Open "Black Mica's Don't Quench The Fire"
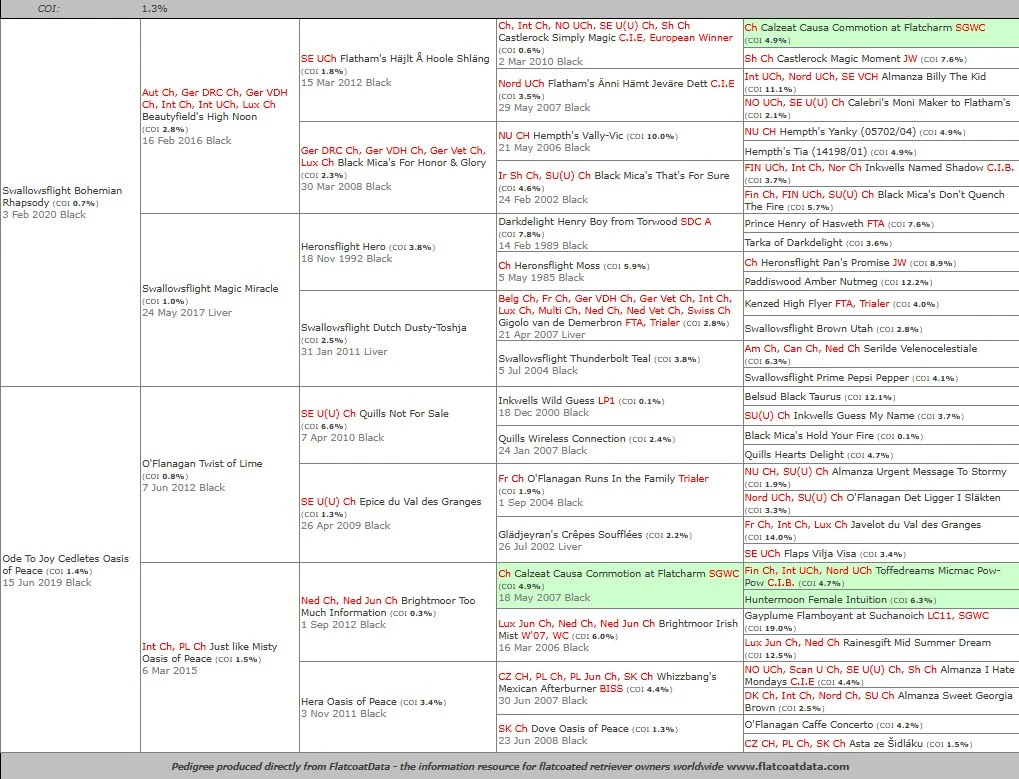This screenshot has width=1019, height=779. 875,200
